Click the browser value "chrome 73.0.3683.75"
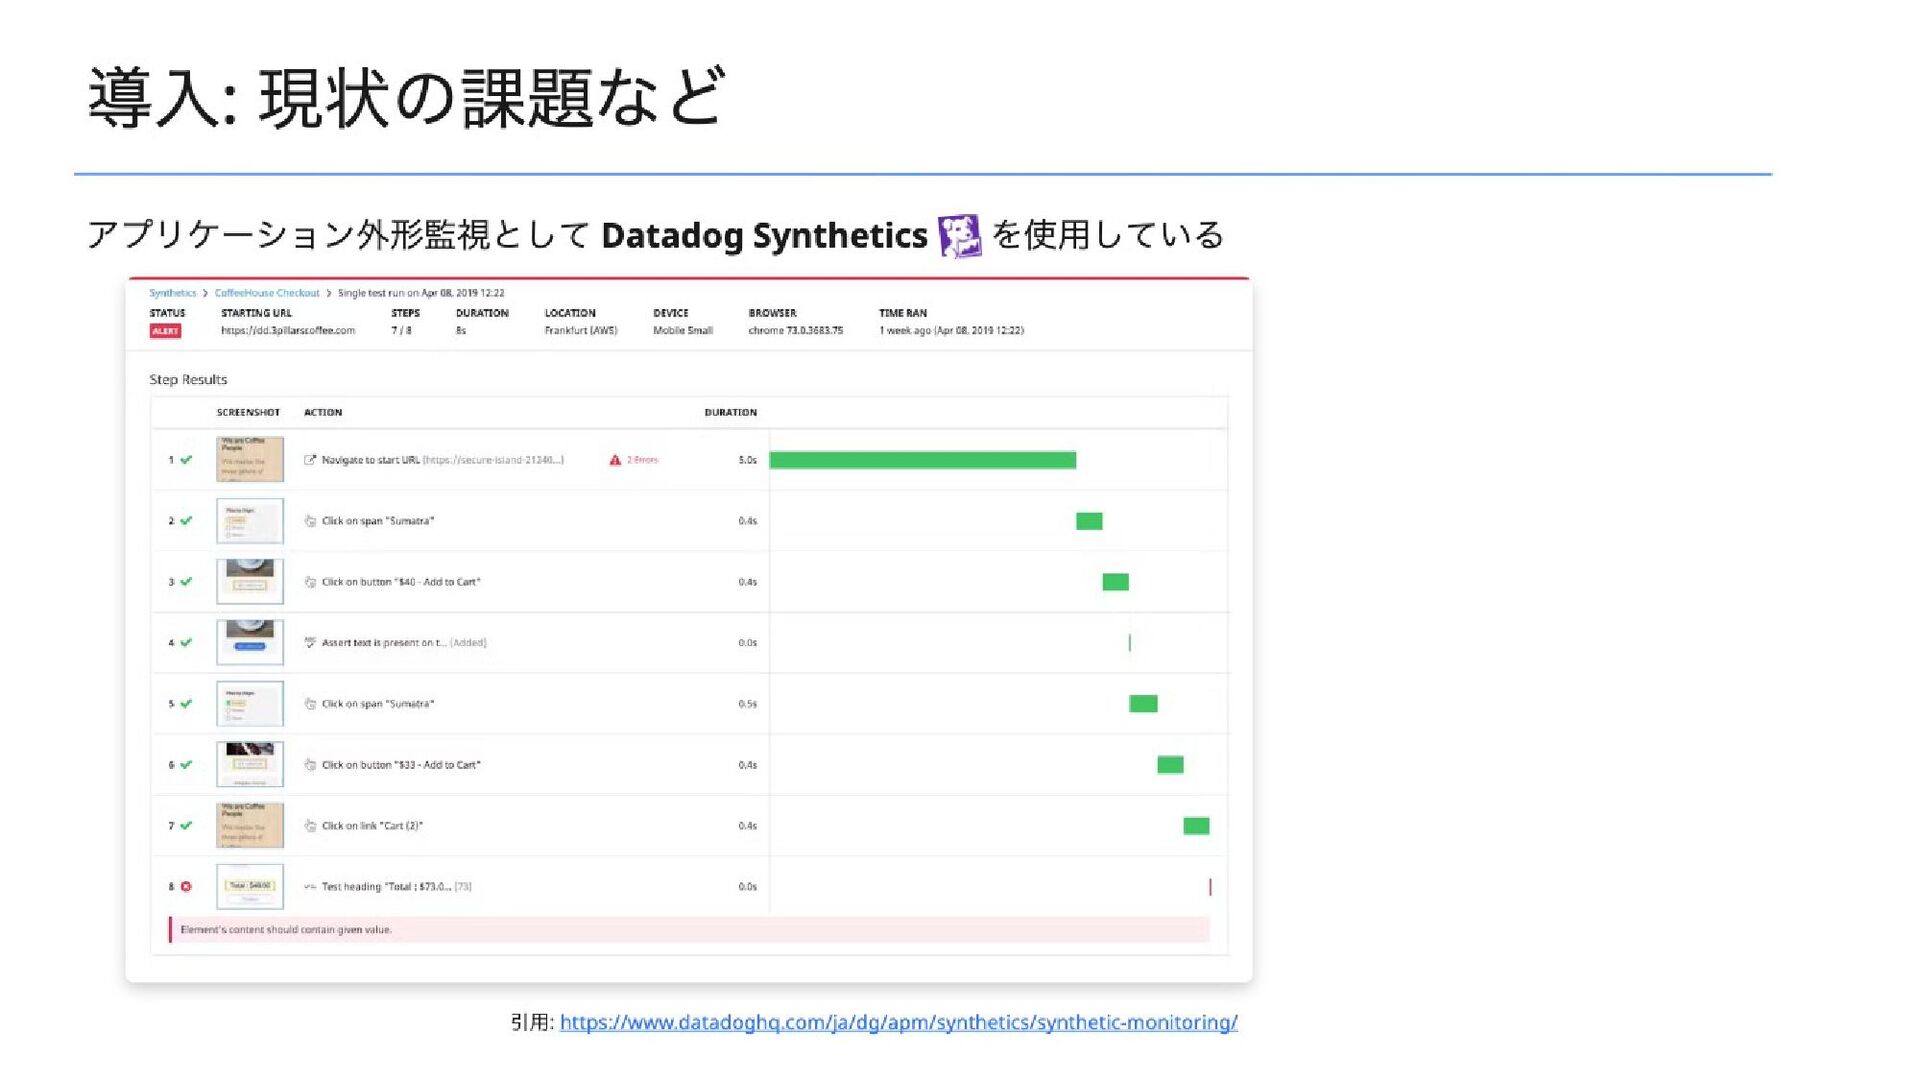 [x=796, y=331]
